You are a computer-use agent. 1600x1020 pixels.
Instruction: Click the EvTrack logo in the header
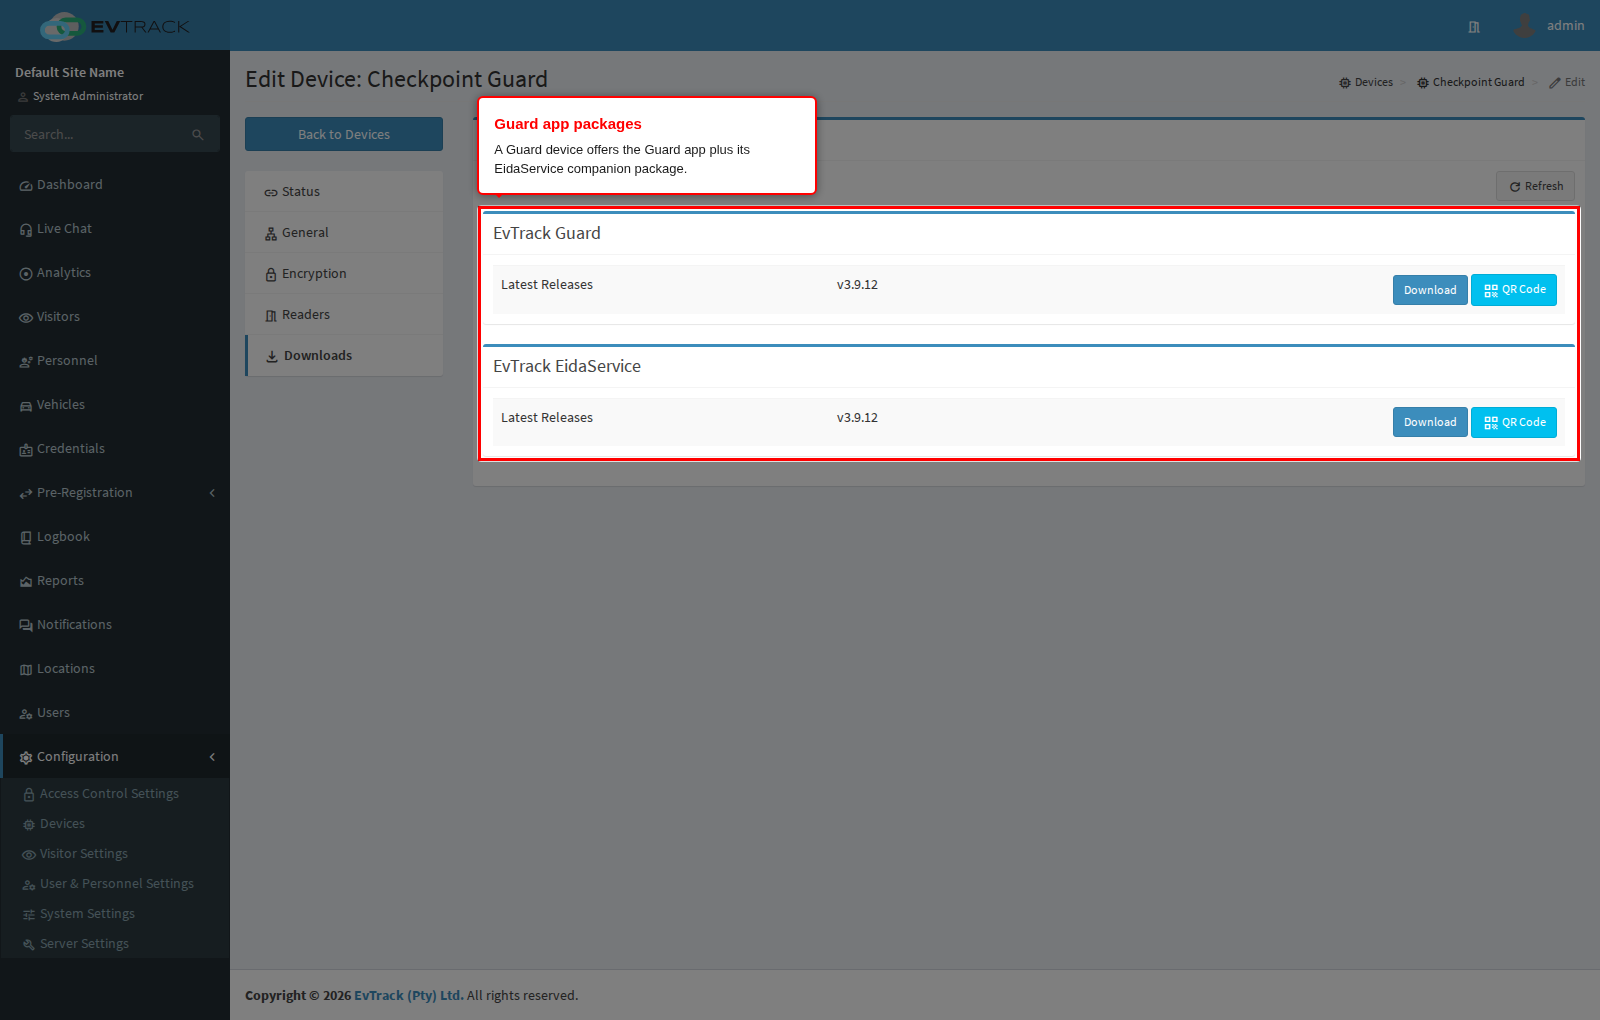click(115, 26)
